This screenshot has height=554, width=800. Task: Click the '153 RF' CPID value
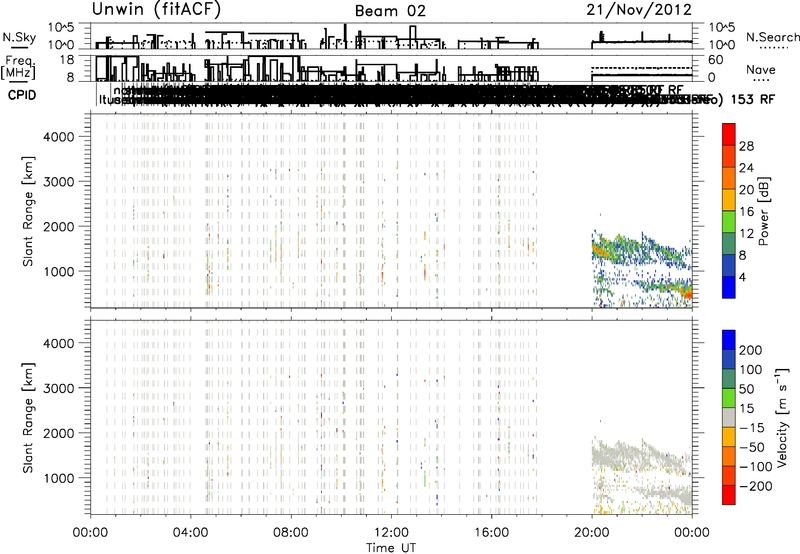(753, 99)
